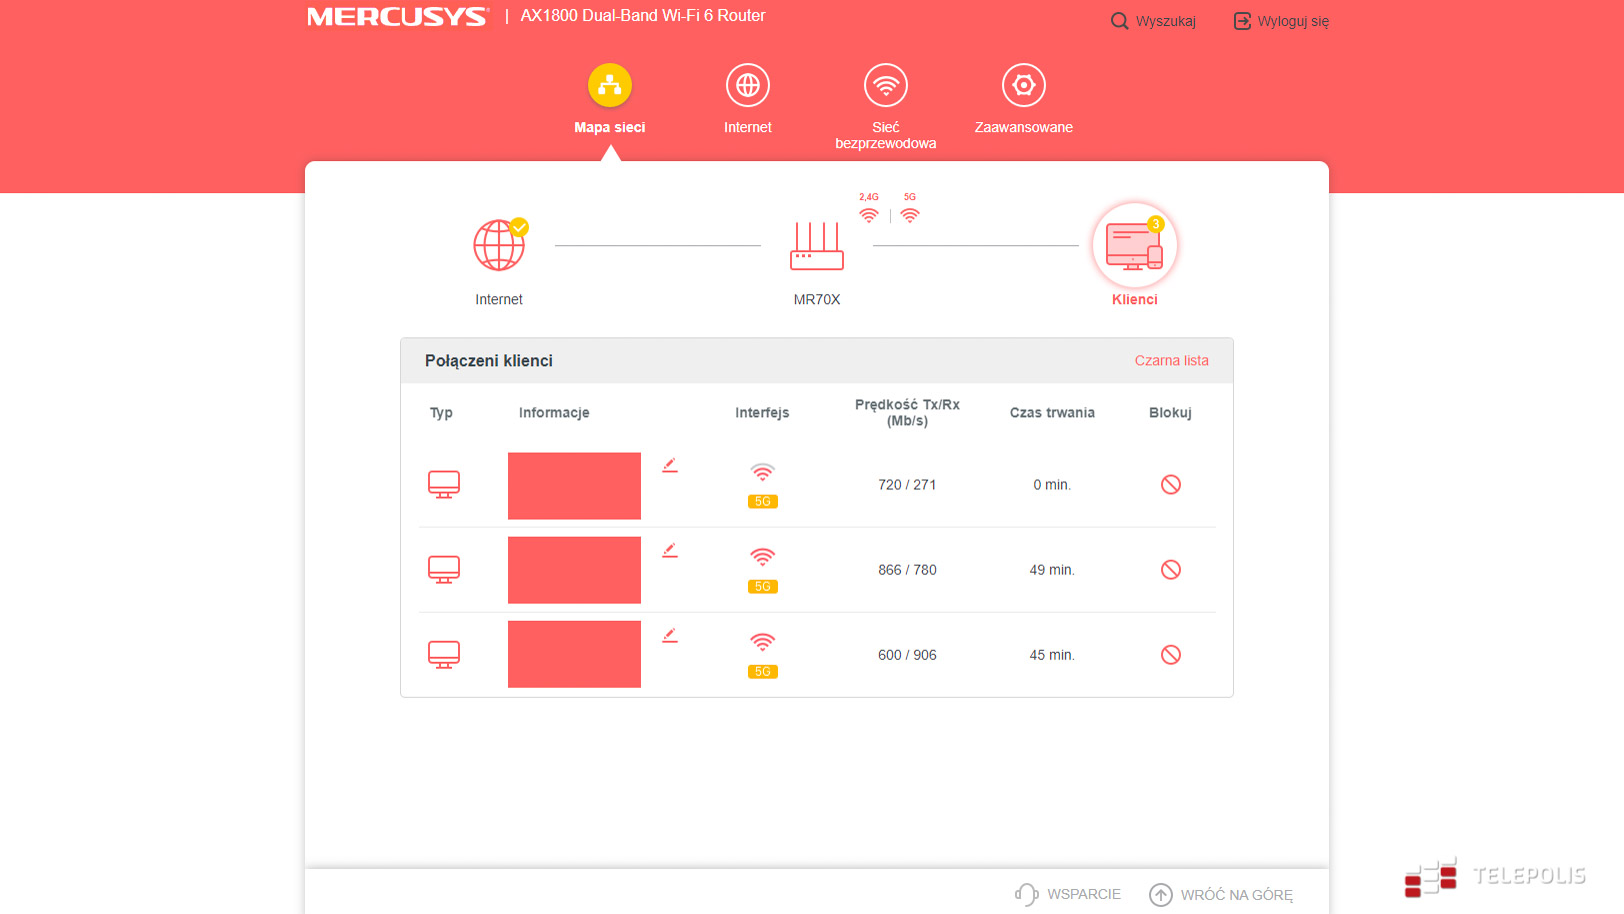Block the client connected 45 min.
1624x914 pixels.
pyautogui.click(x=1170, y=655)
